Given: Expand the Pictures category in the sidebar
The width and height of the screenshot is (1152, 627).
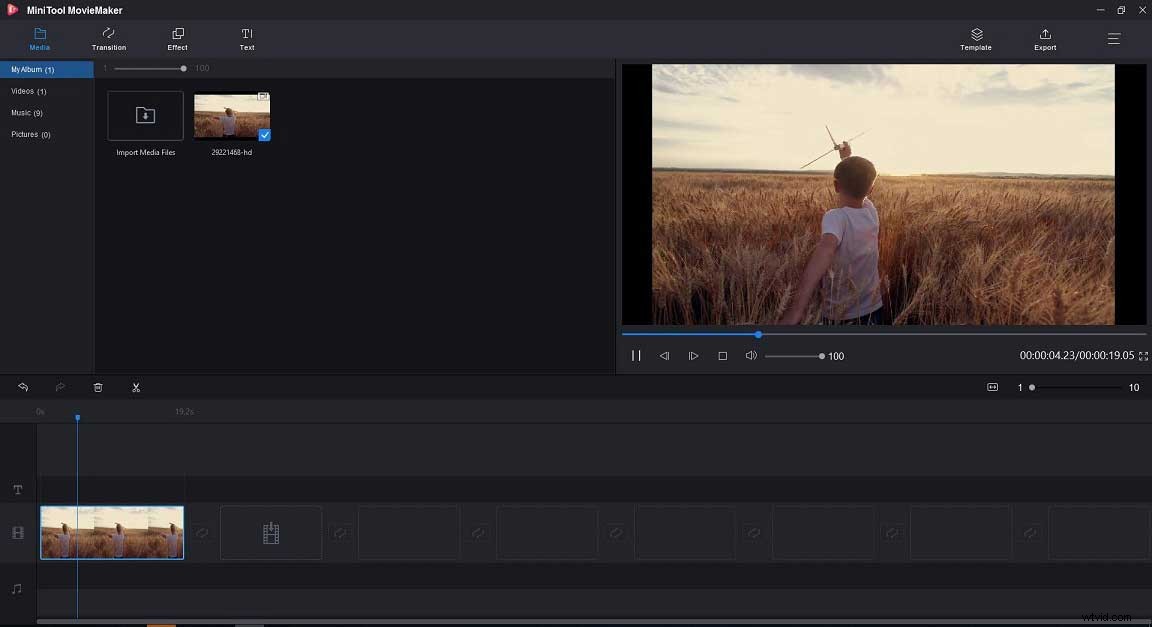Looking at the screenshot, I should coord(30,134).
